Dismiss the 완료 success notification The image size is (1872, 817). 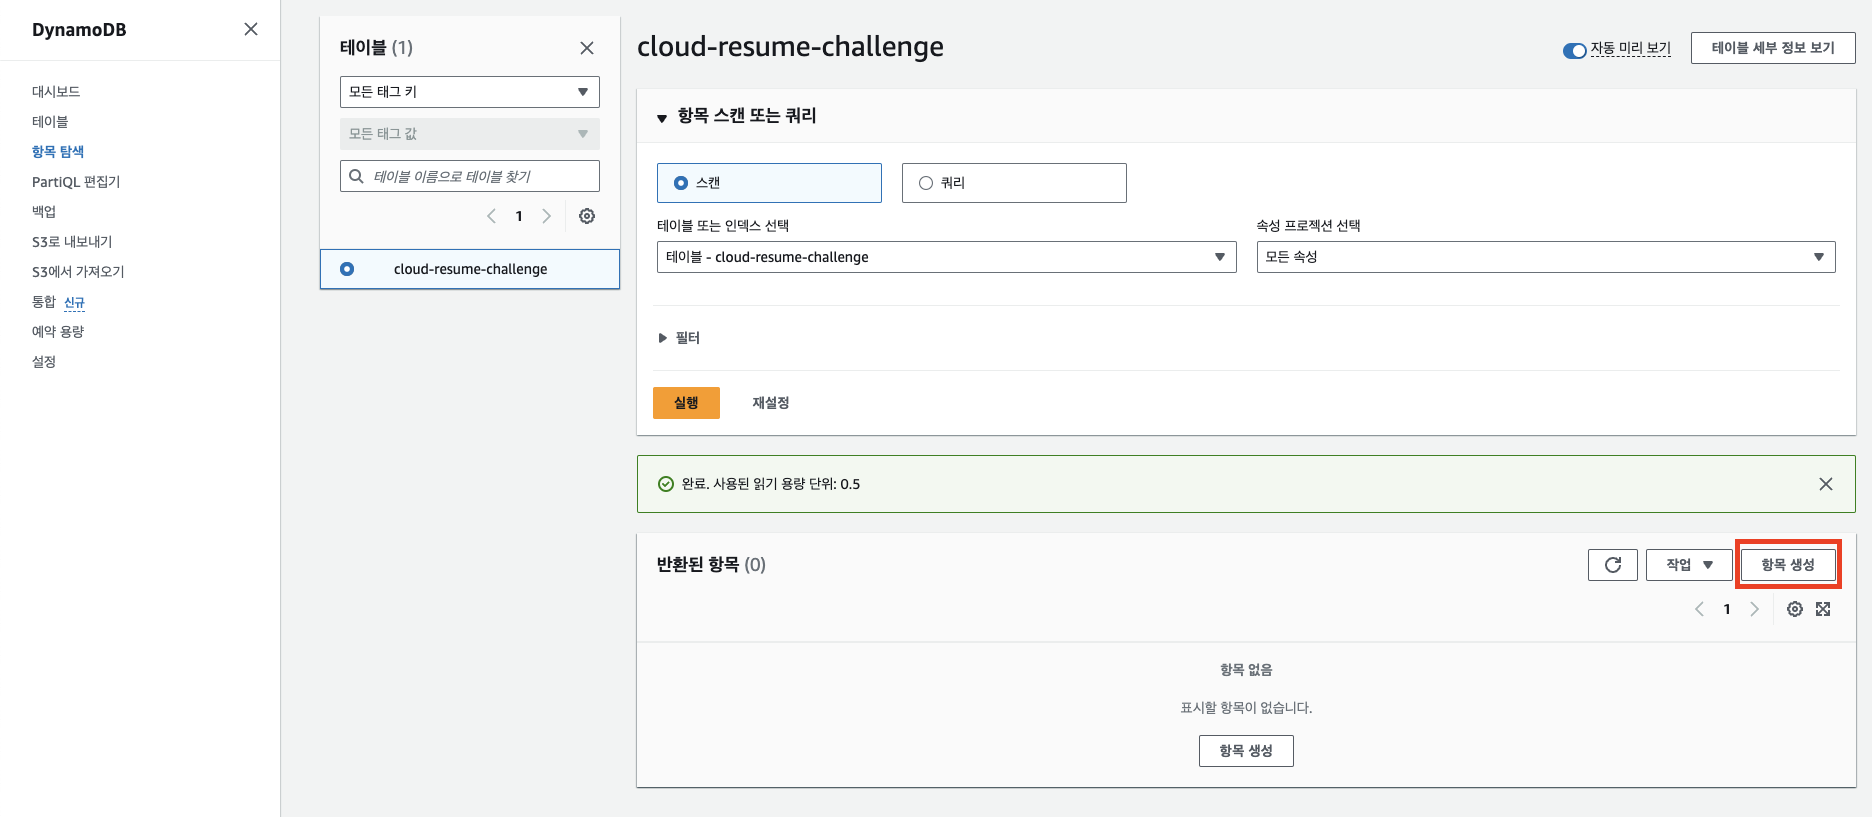(1826, 484)
